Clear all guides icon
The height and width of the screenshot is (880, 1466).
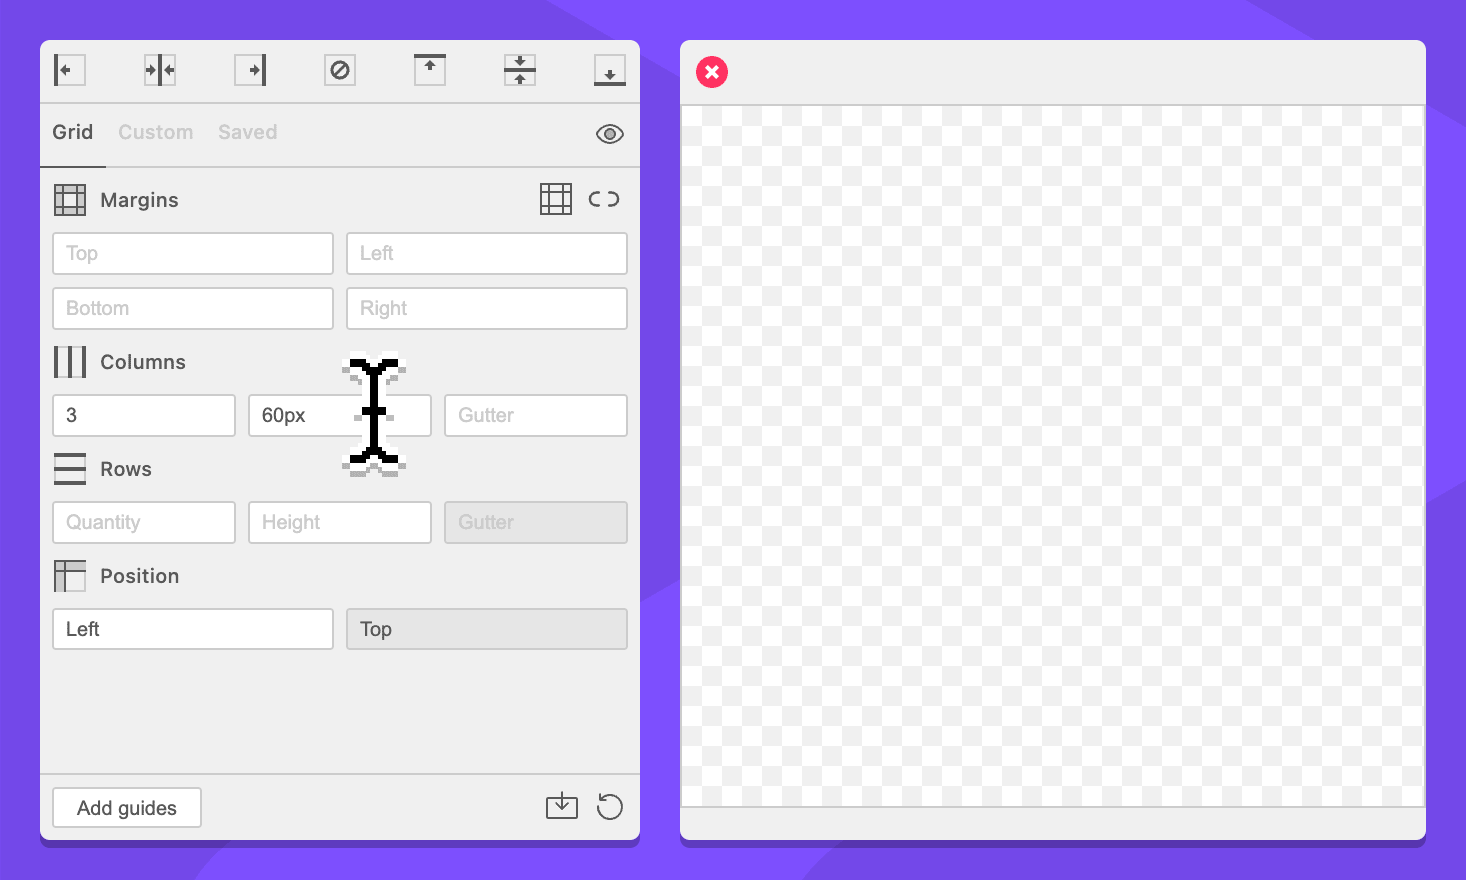[x=340, y=70]
